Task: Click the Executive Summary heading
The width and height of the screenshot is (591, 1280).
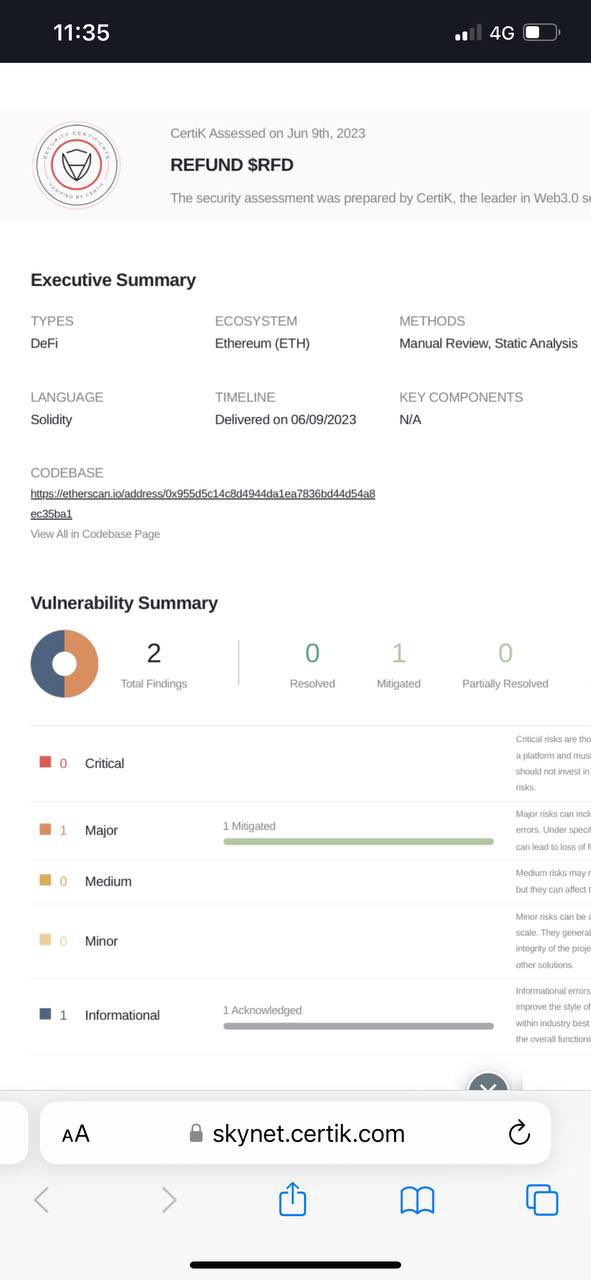Action: (x=113, y=280)
